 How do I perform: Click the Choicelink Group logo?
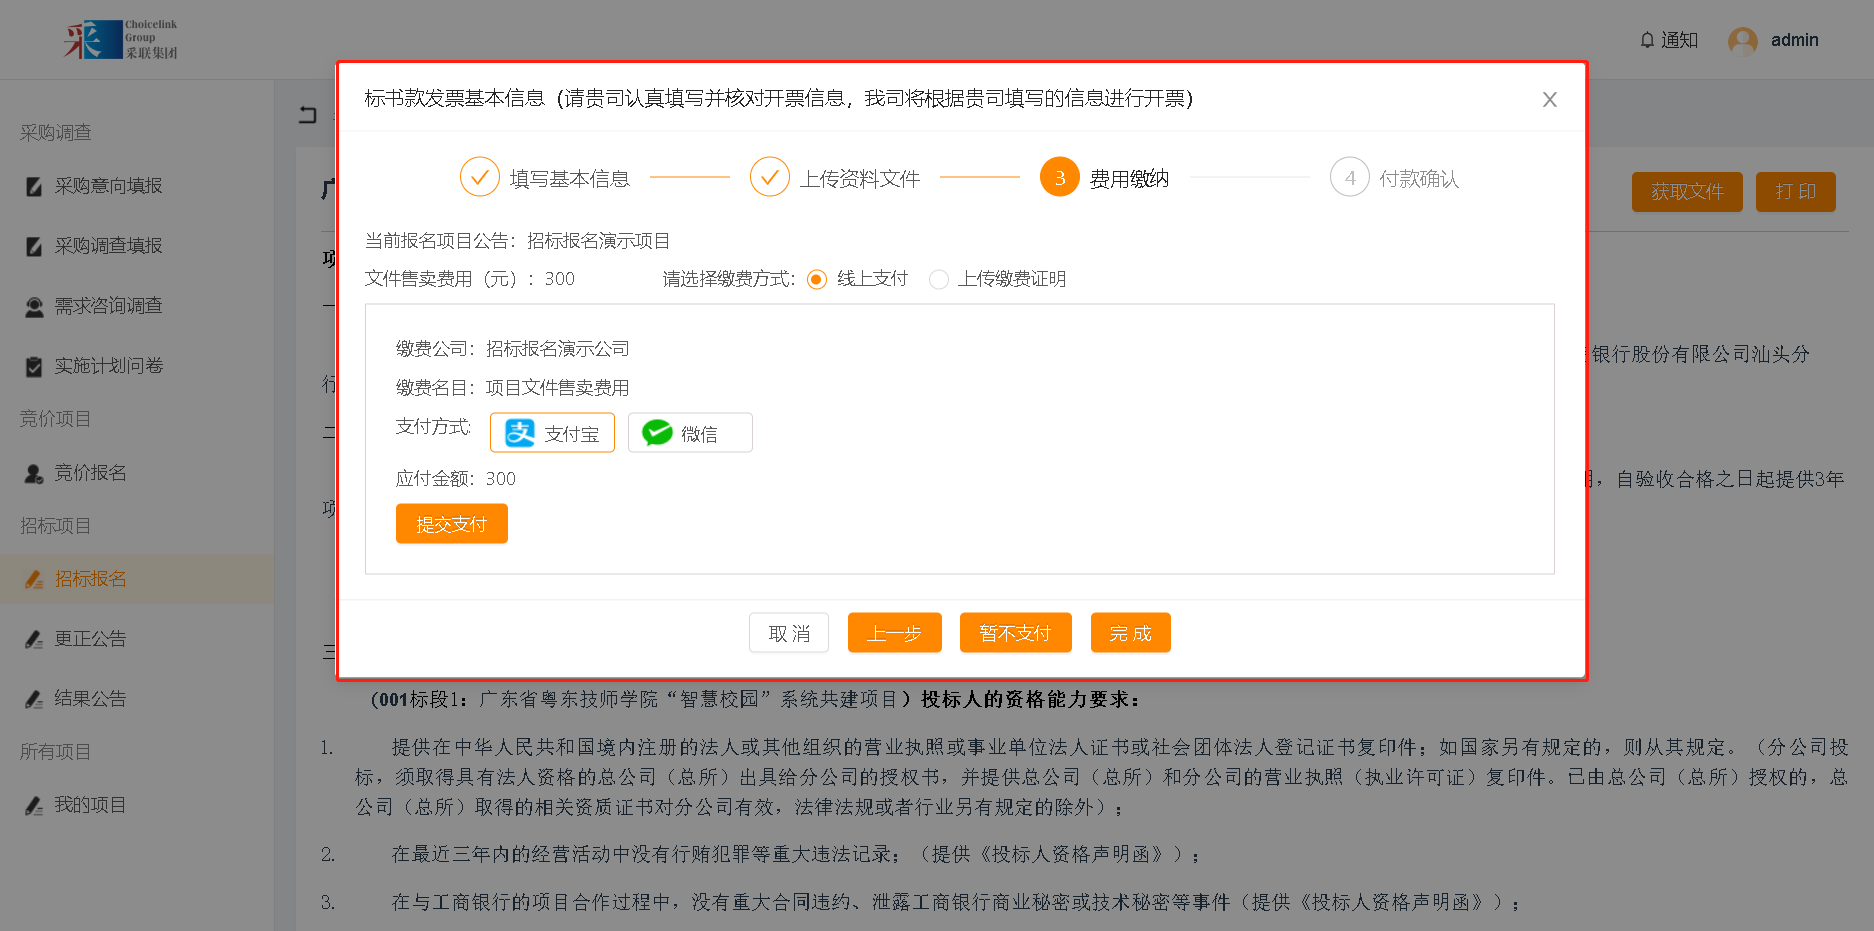(121, 40)
